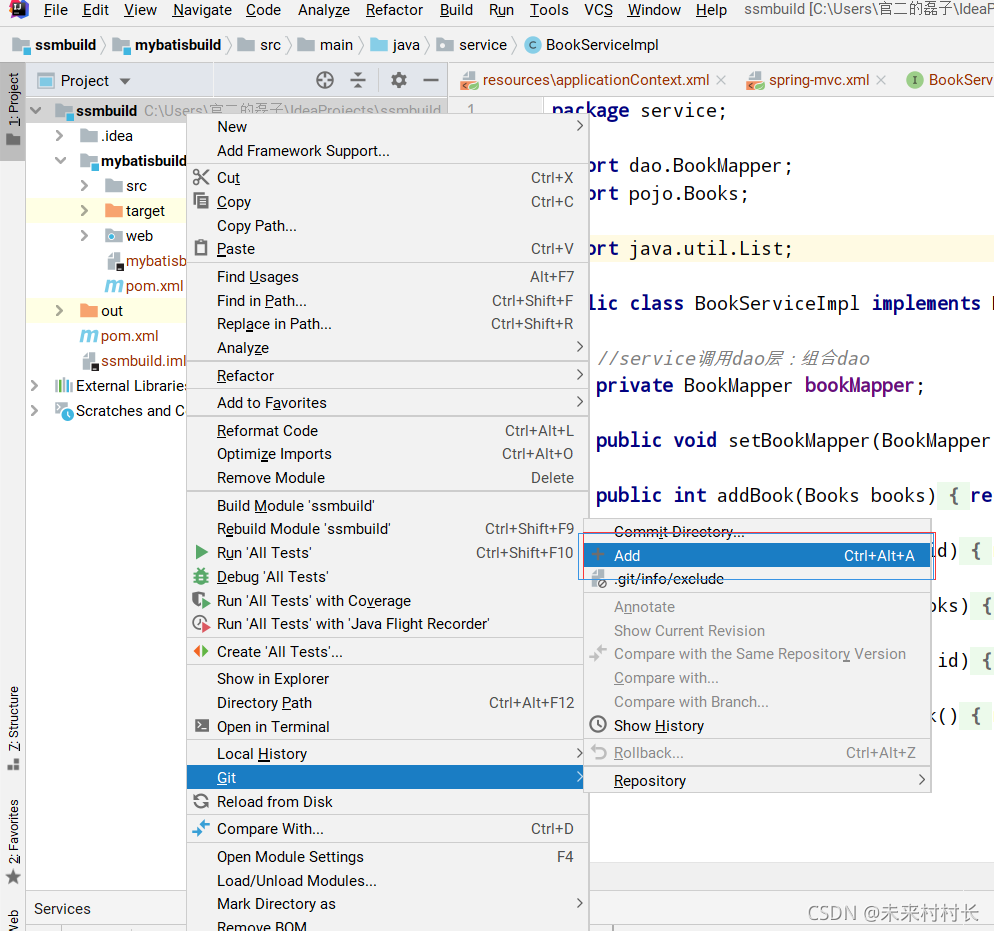Click the Create 'All Tests' configuration icon
This screenshot has width=994, height=931.
point(201,652)
